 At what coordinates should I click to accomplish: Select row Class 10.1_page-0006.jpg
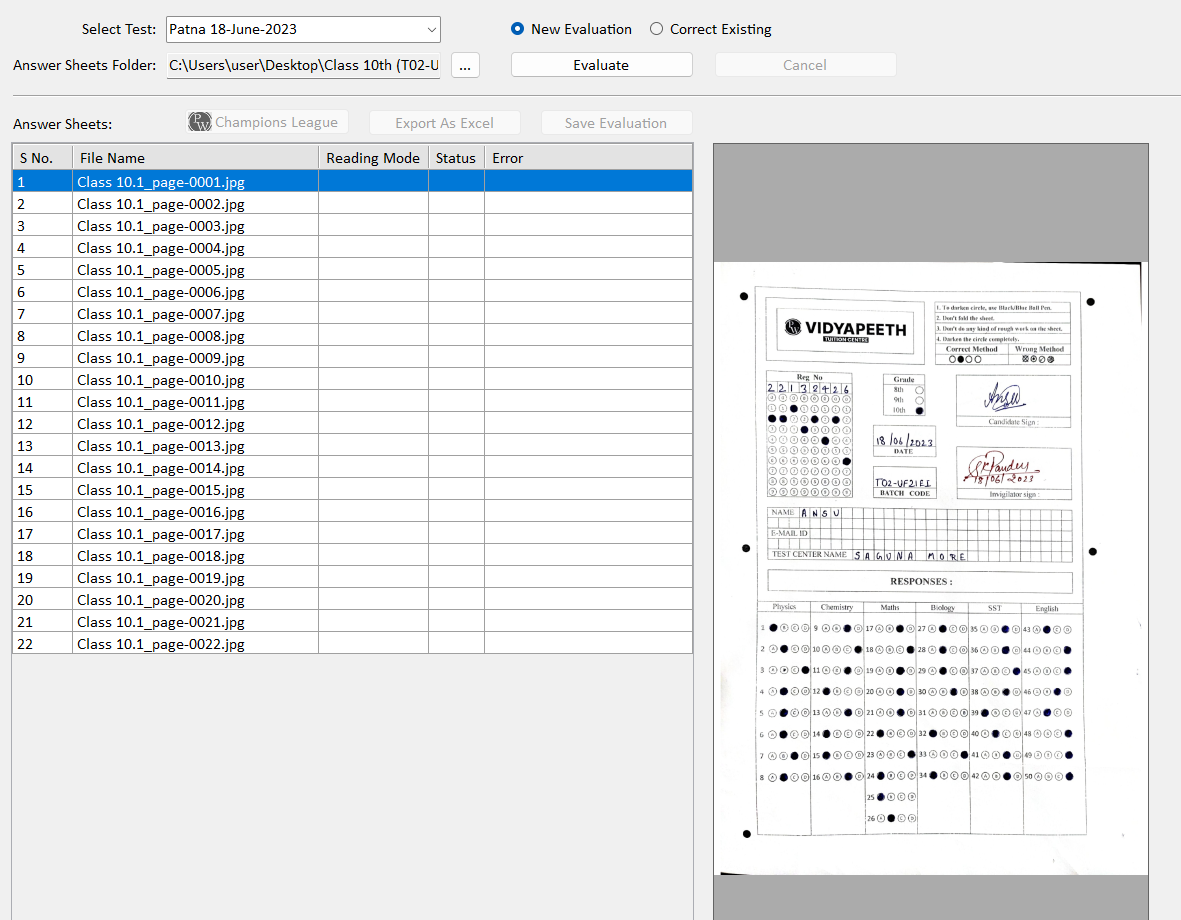(x=352, y=292)
